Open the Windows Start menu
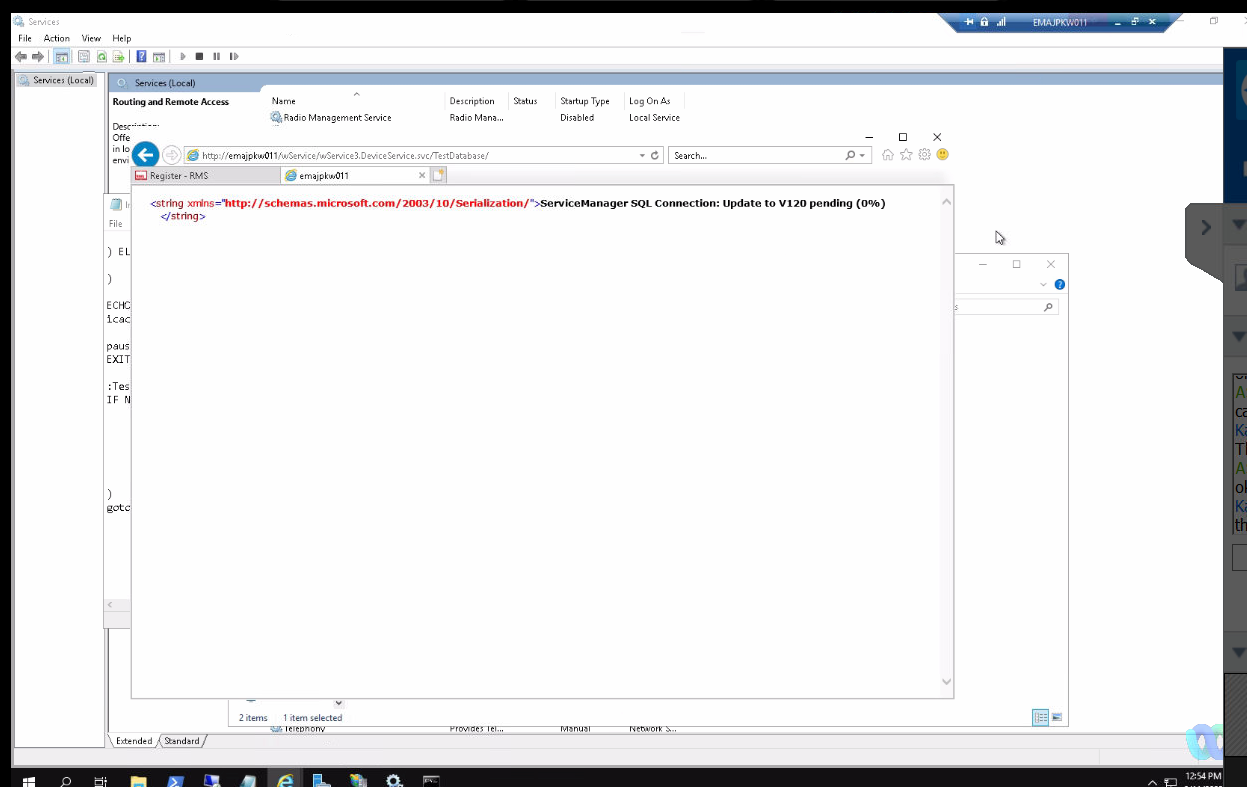Screen dimensions: 1247x787 click(x=29, y=781)
